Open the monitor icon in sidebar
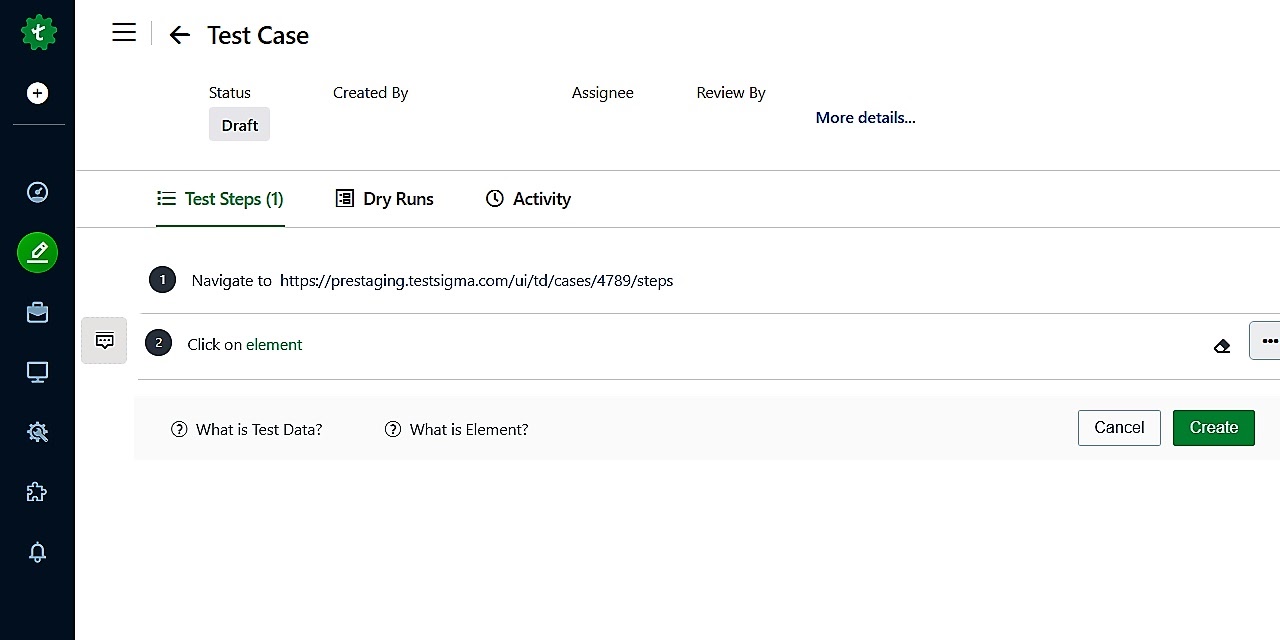The height and width of the screenshot is (640, 1280). point(37,372)
